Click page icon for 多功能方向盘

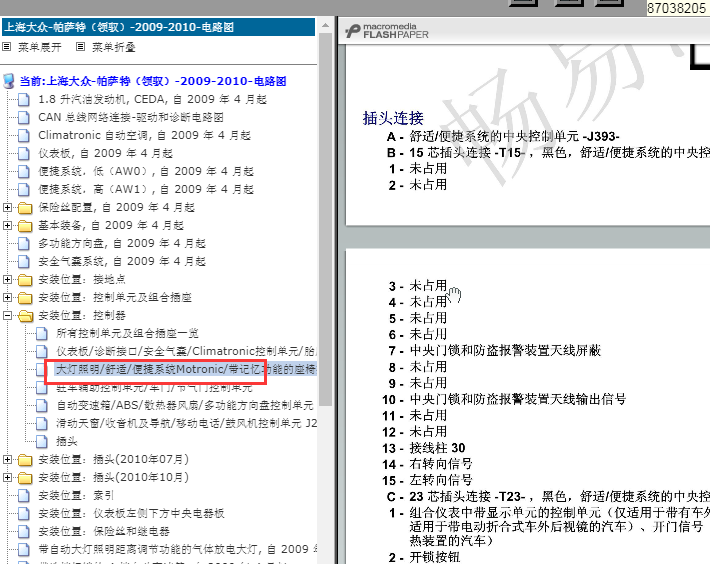point(24,244)
